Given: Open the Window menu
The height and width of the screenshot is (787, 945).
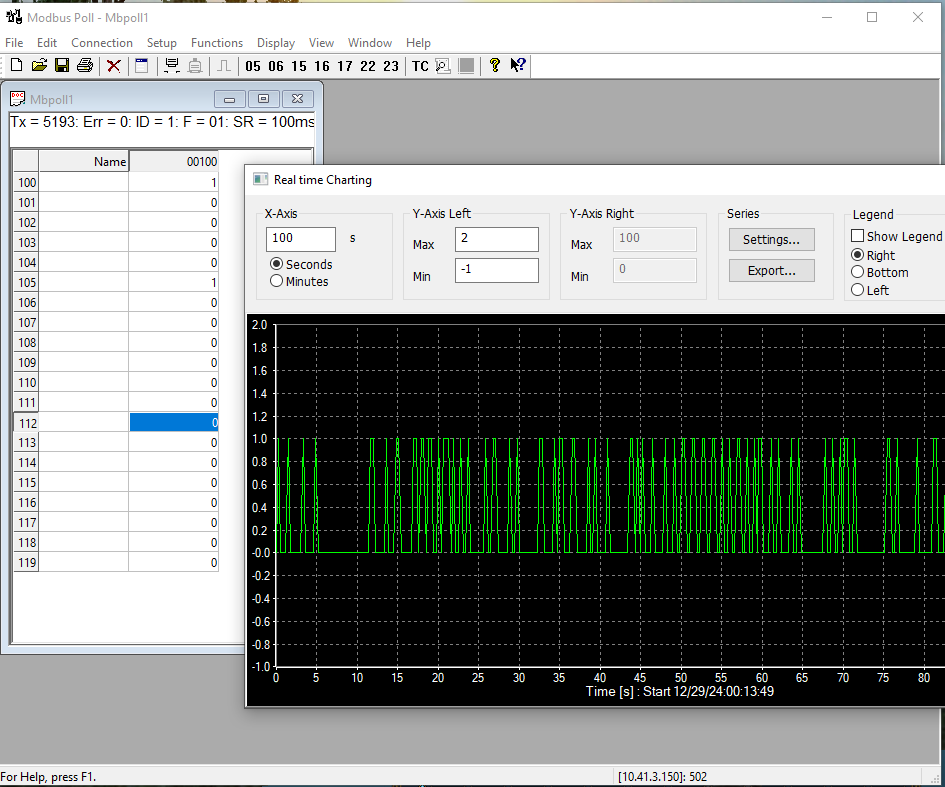Looking at the screenshot, I should (x=369, y=43).
